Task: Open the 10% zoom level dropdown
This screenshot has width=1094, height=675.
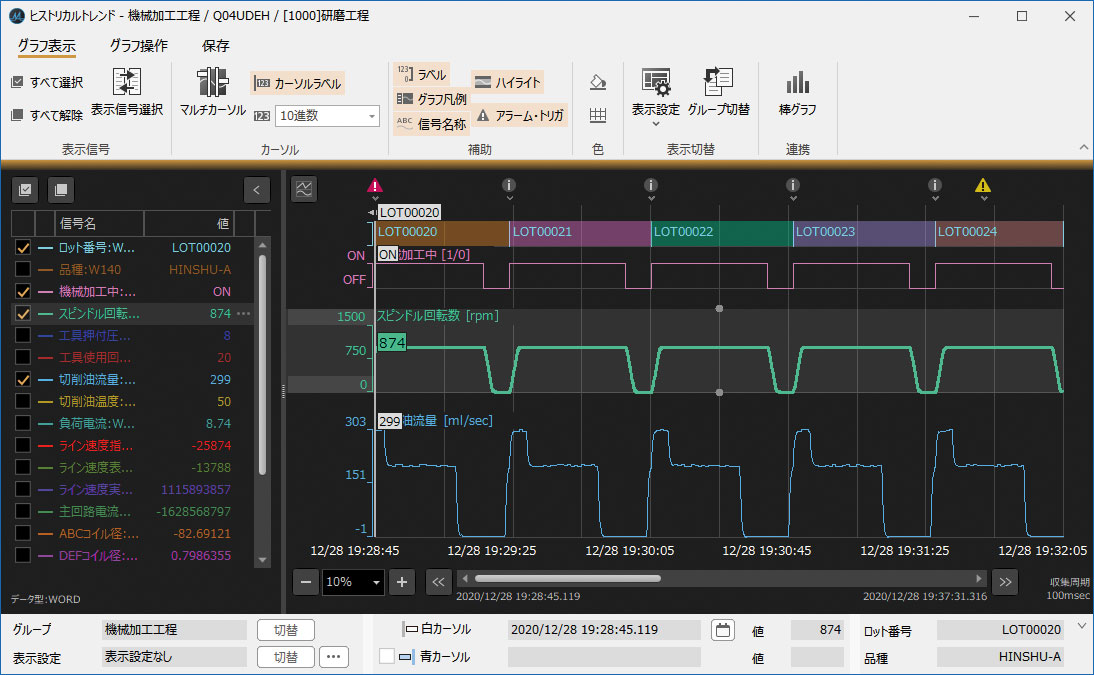Action: 353,582
